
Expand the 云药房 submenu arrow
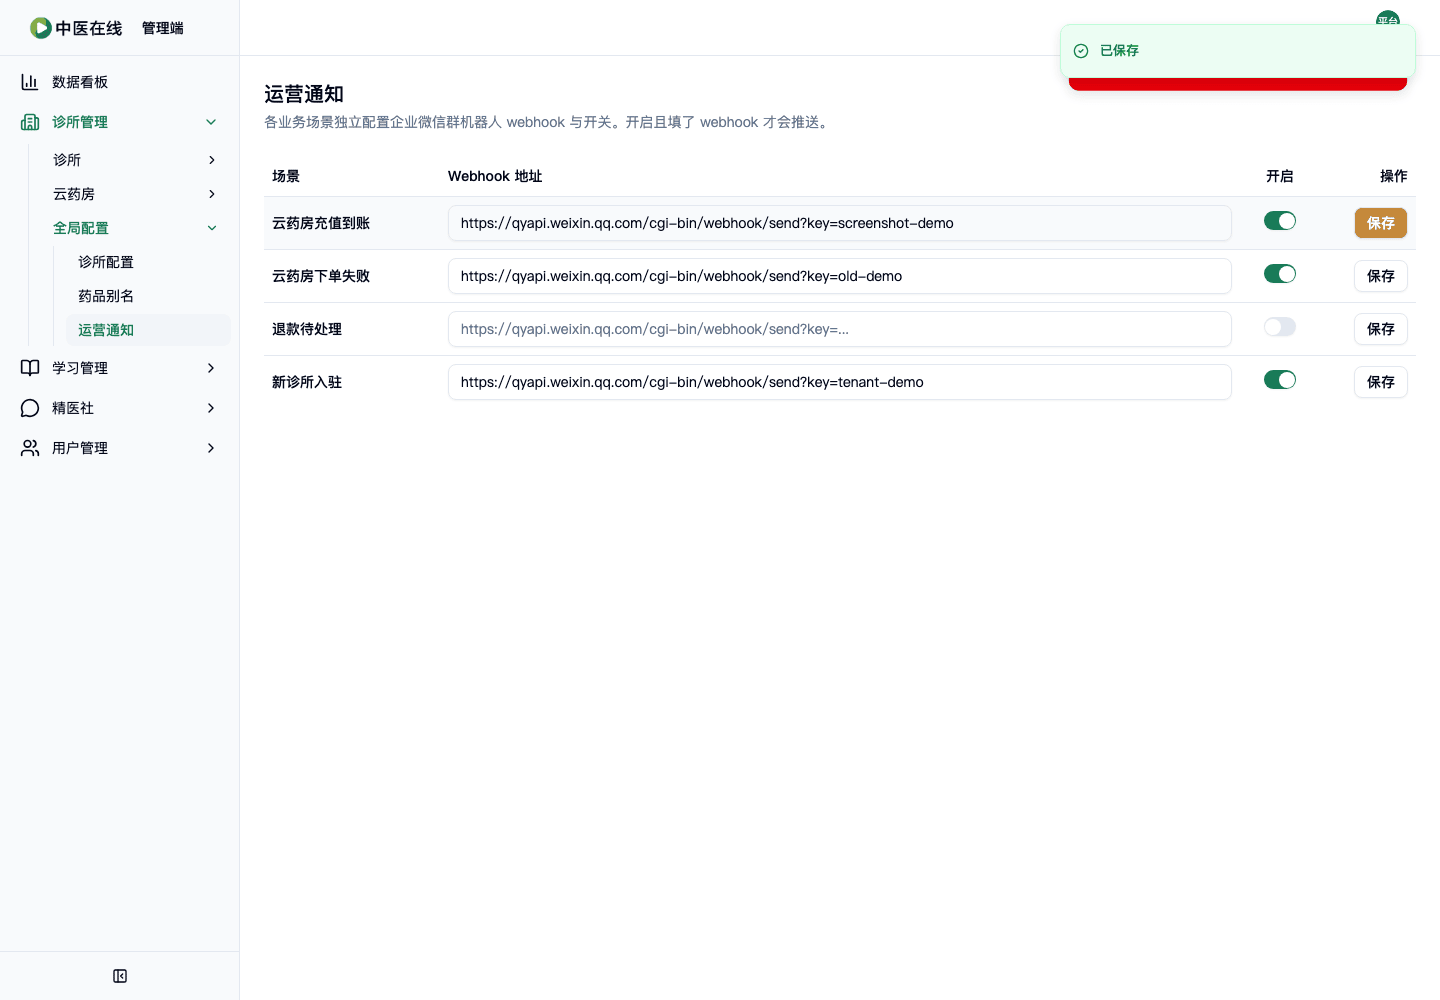pos(212,194)
